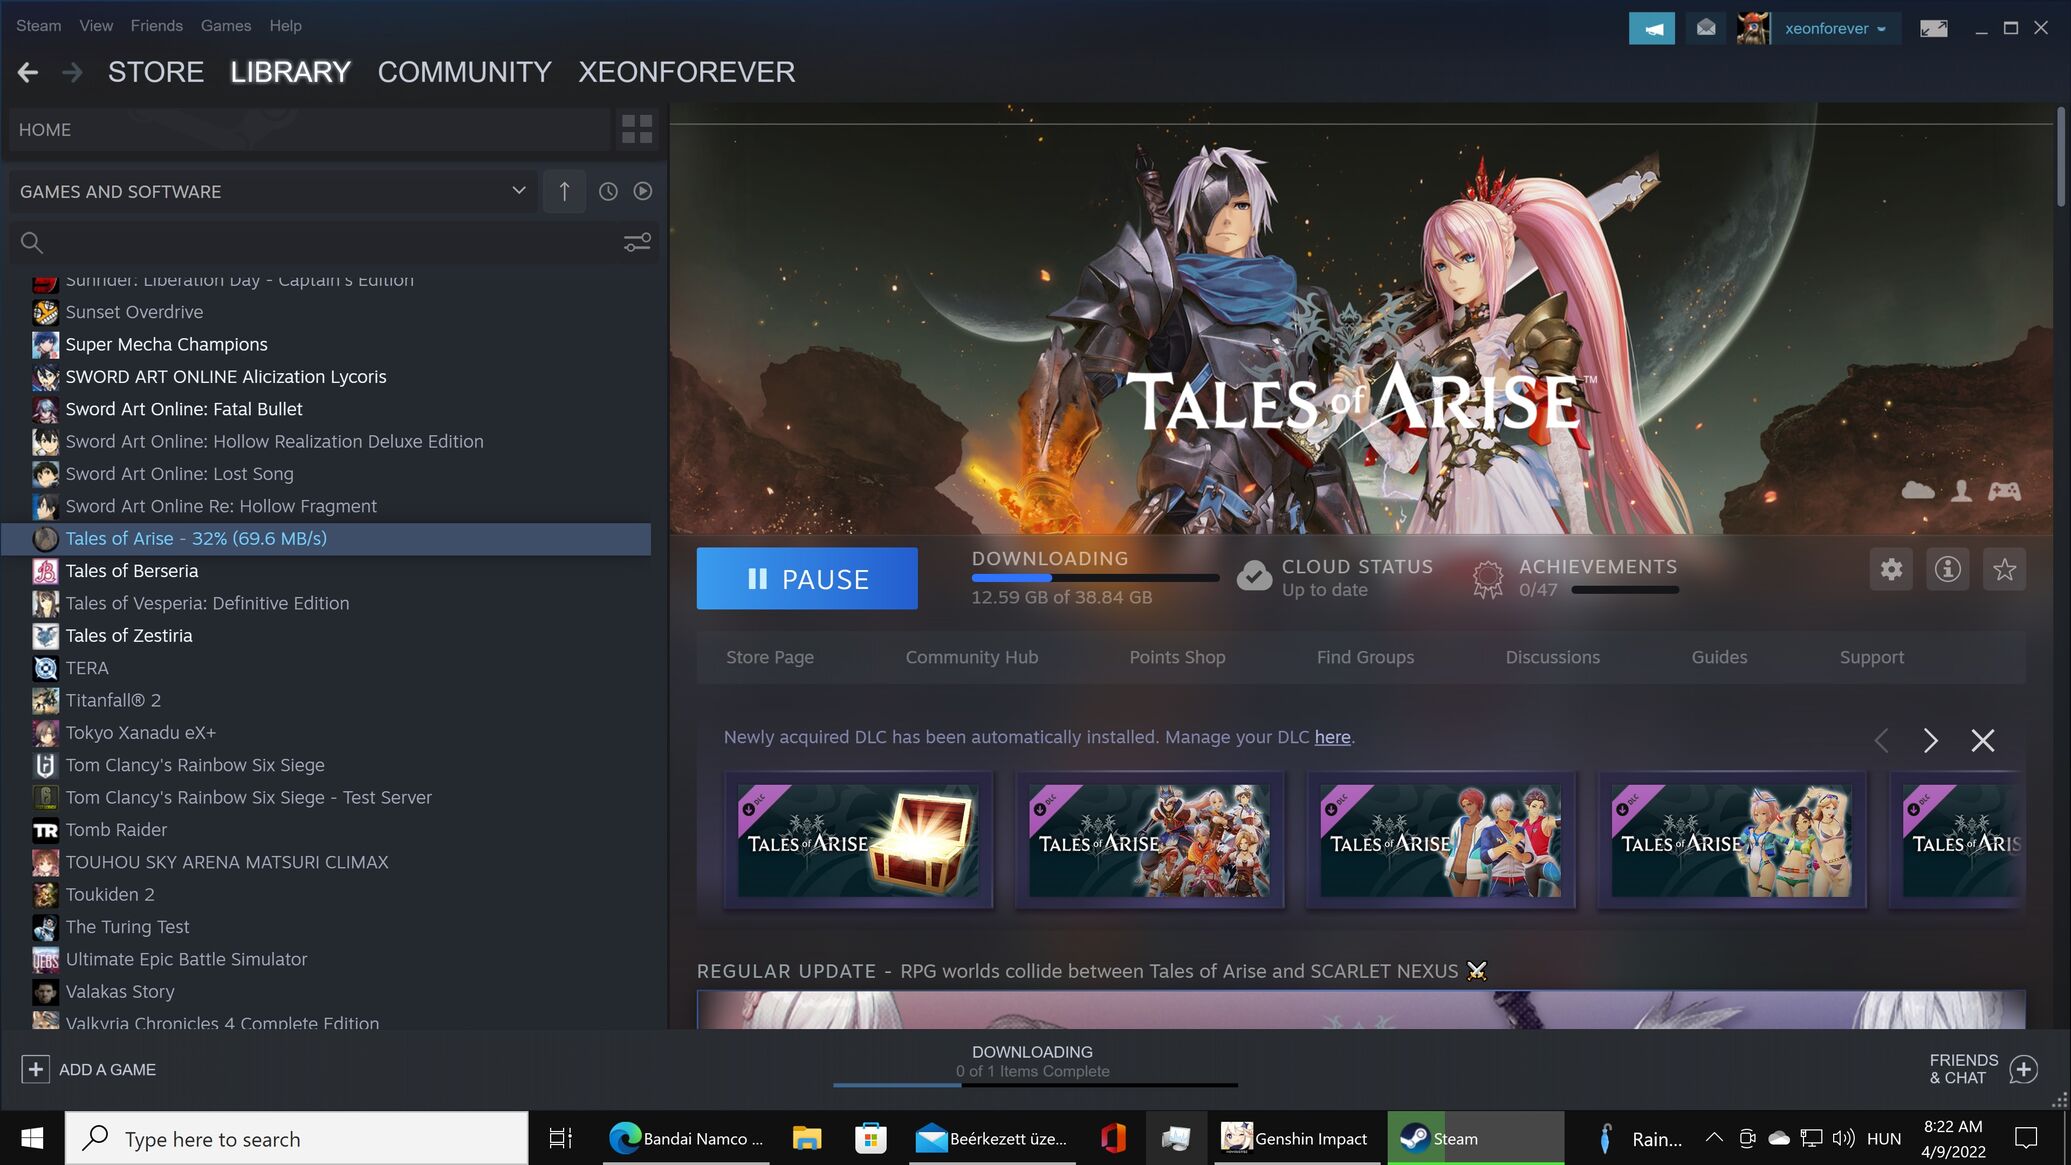Screen dimensions: 2071x1165
Task: Expand the Games and Software dropdown
Action: (x=273, y=191)
